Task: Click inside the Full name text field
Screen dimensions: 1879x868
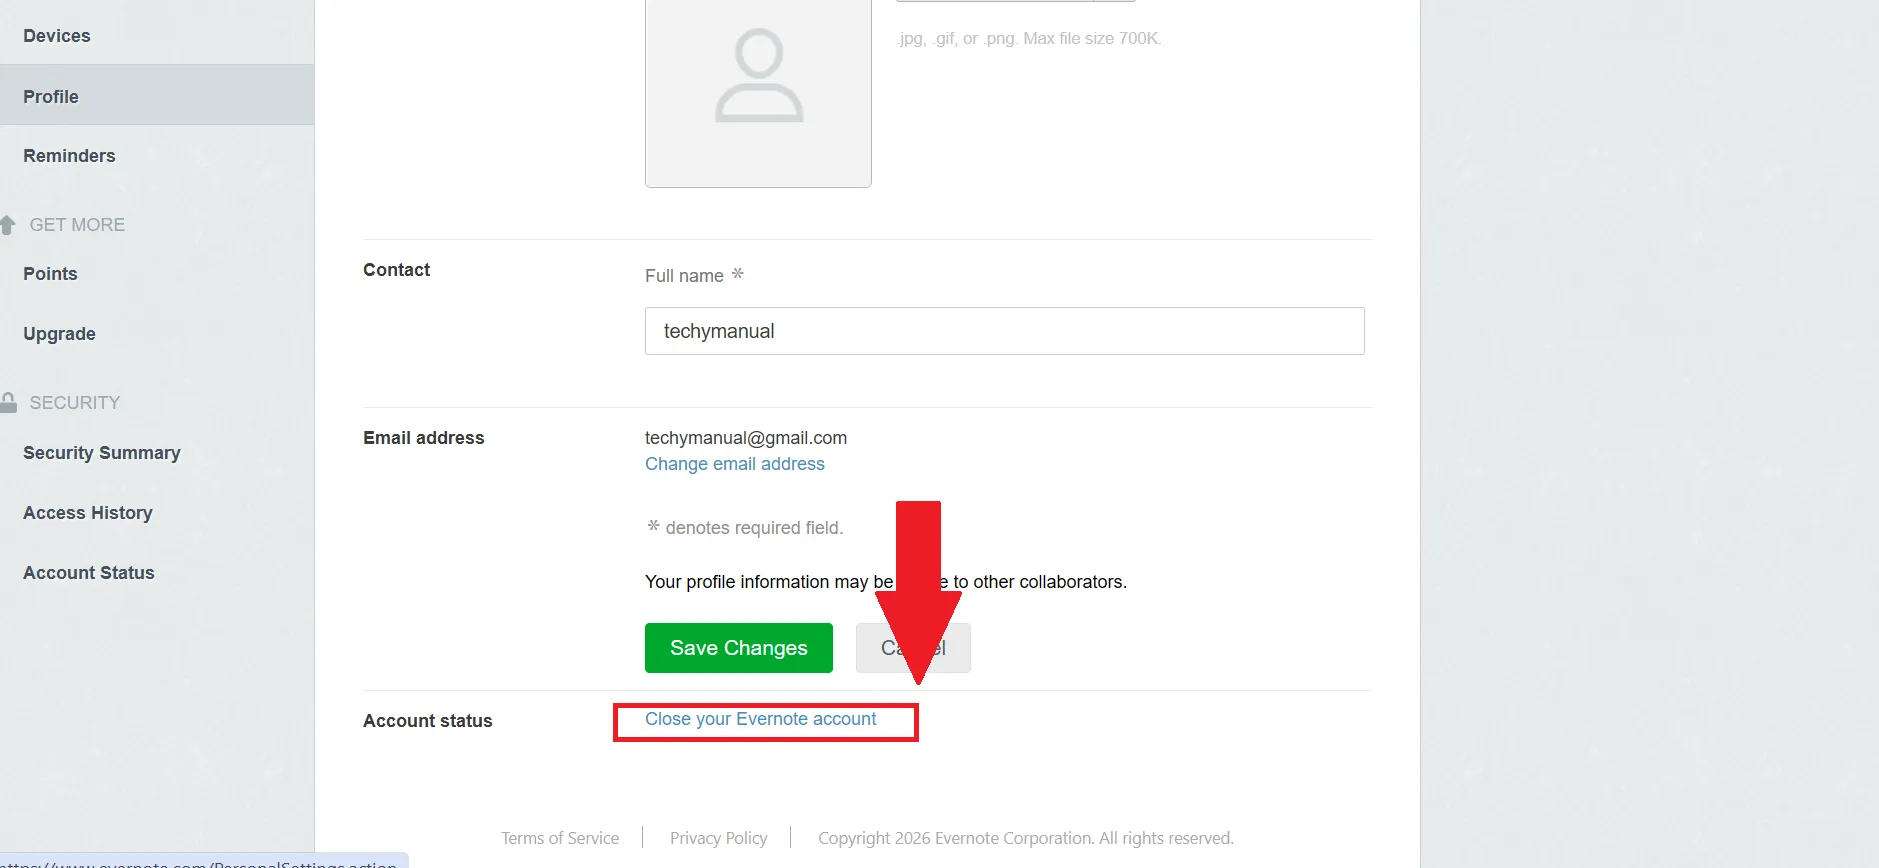Action: [x=1003, y=331]
